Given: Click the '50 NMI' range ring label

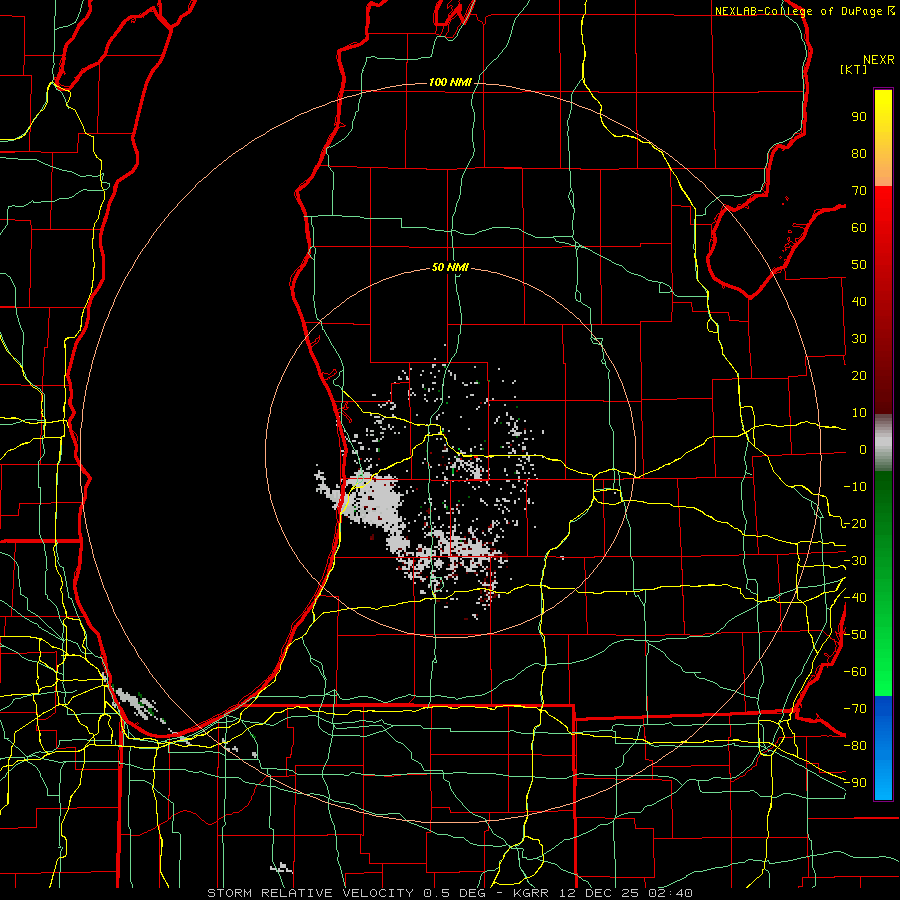Looking at the screenshot, I should [450, 267].
